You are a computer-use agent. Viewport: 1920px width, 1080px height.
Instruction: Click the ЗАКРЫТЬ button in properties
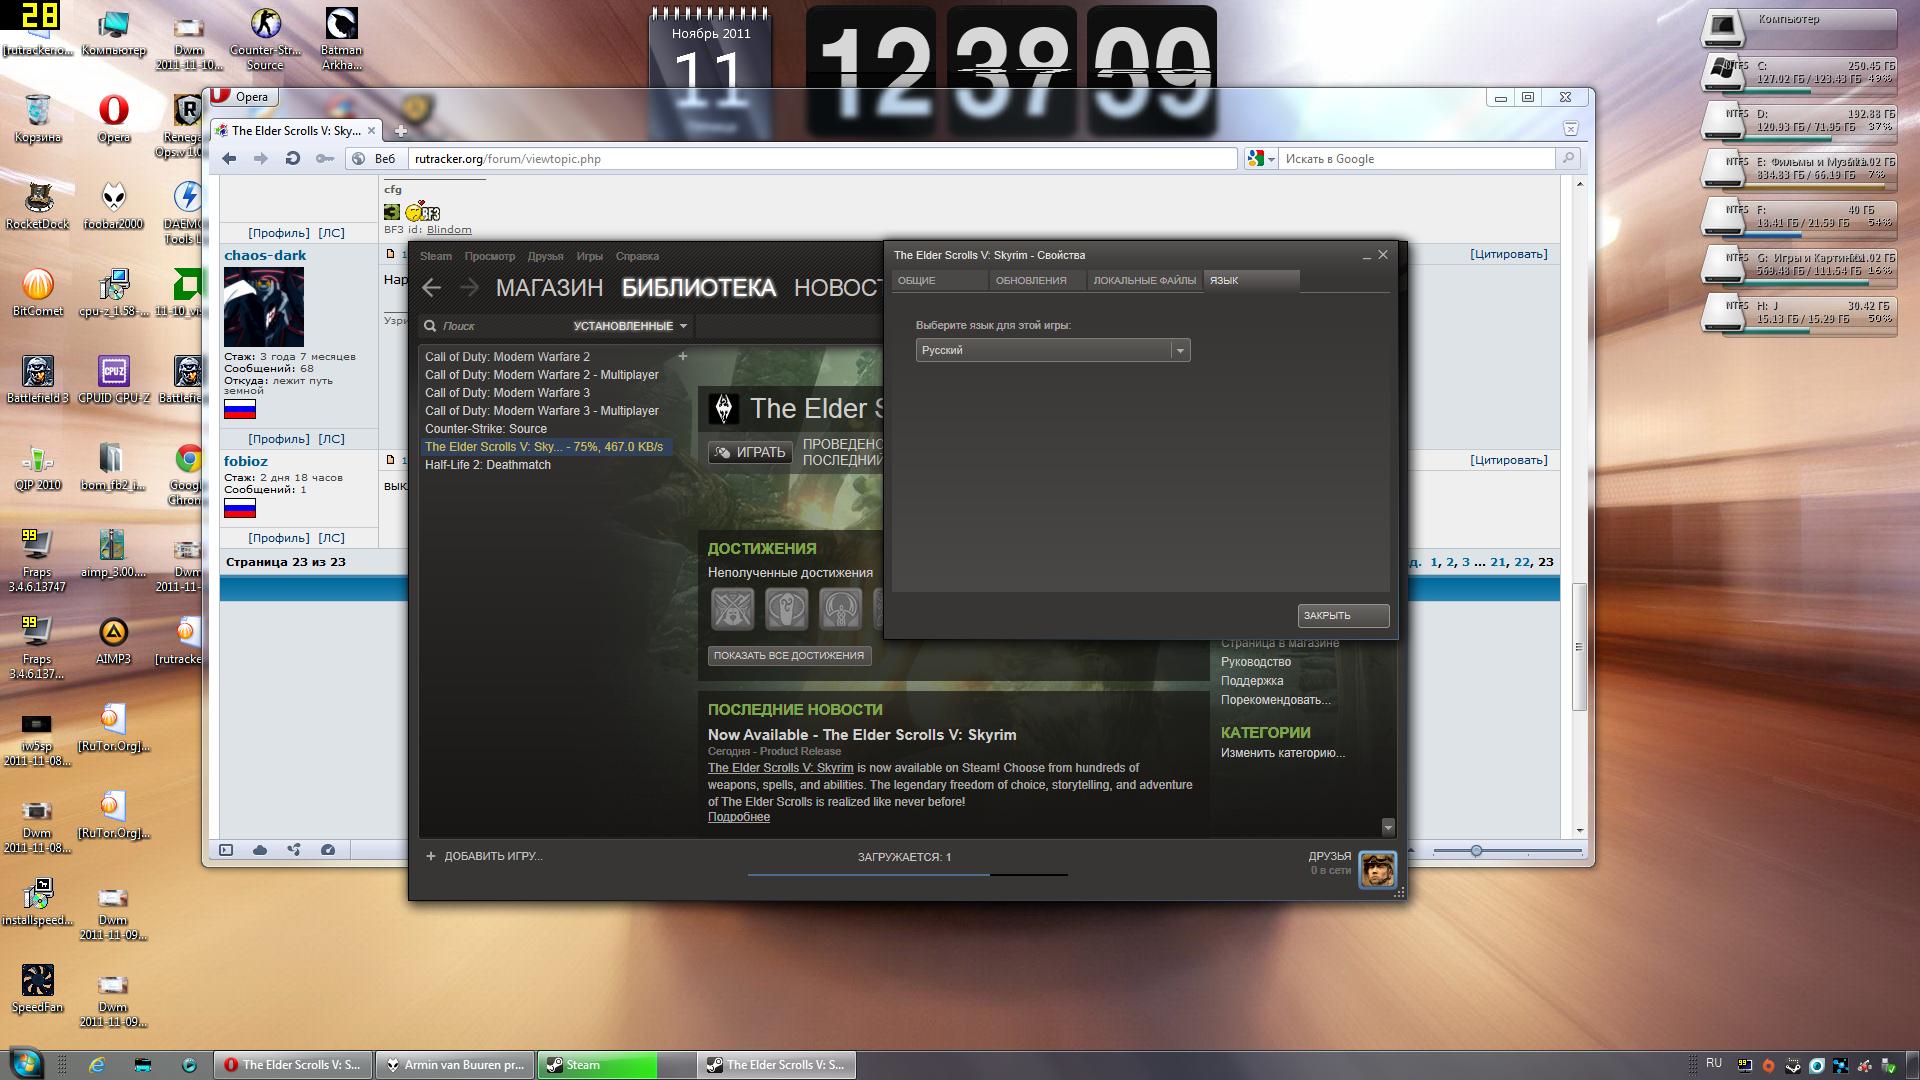[1343, 616]
